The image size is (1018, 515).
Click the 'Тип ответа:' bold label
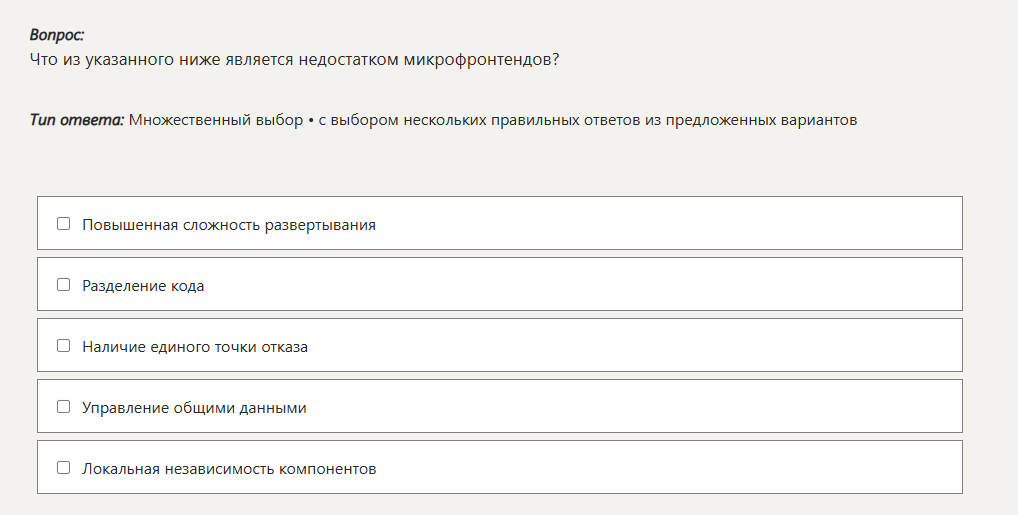77,120
